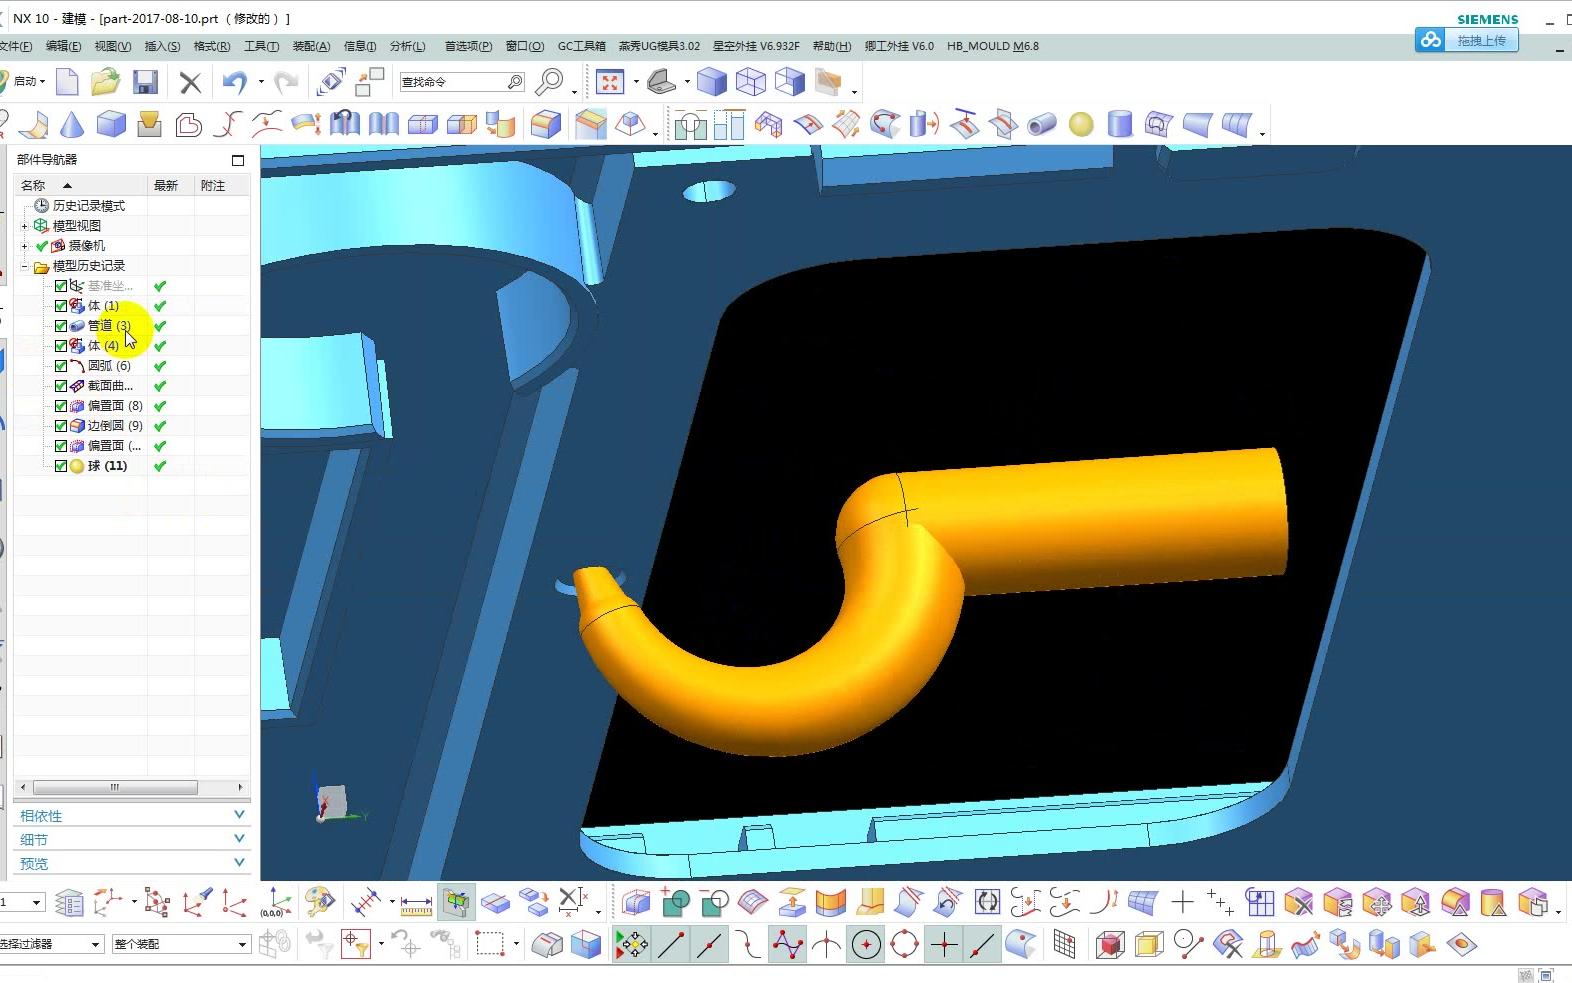Expand the 模型视图 tree node

coord(25,226)
